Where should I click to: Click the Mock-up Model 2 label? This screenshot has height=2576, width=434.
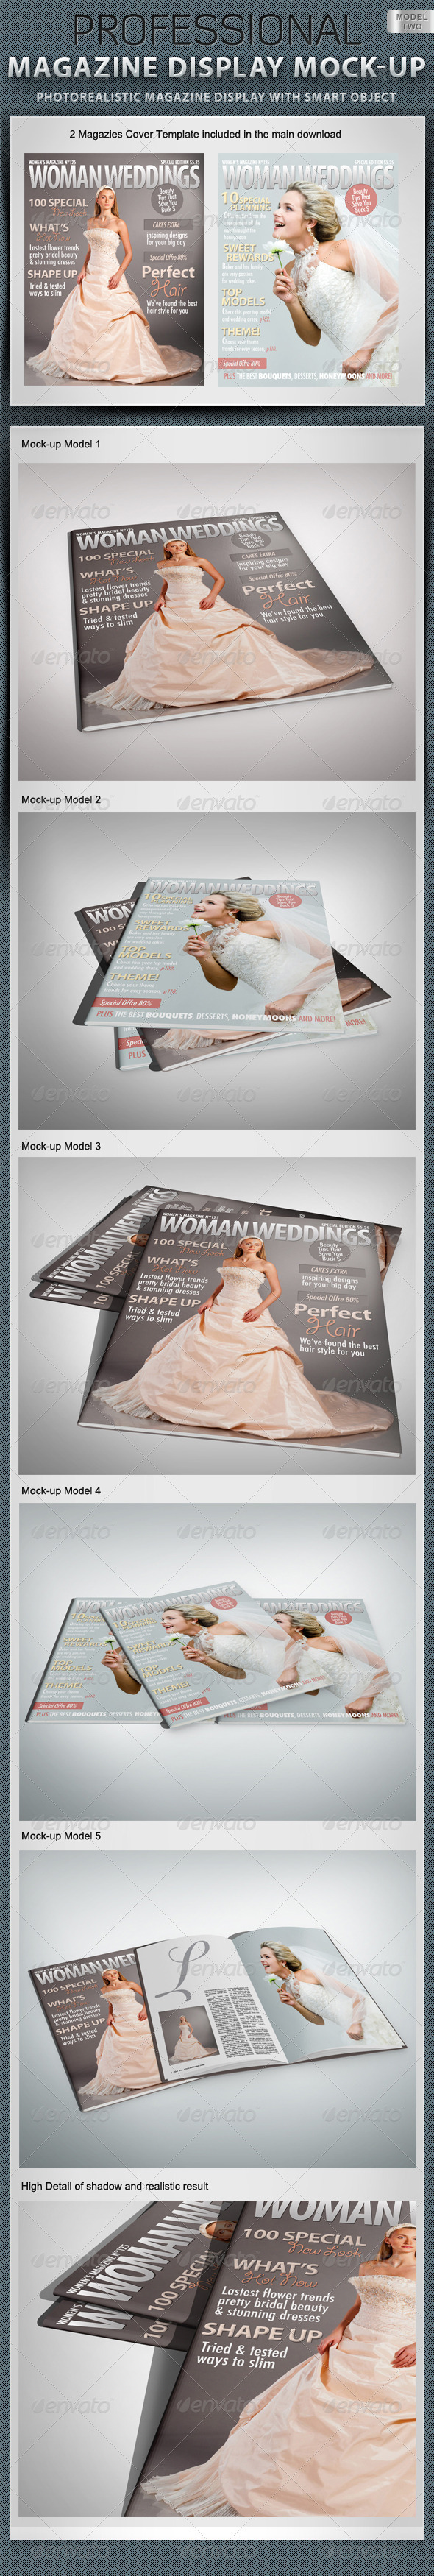click(x=61, y=800)
